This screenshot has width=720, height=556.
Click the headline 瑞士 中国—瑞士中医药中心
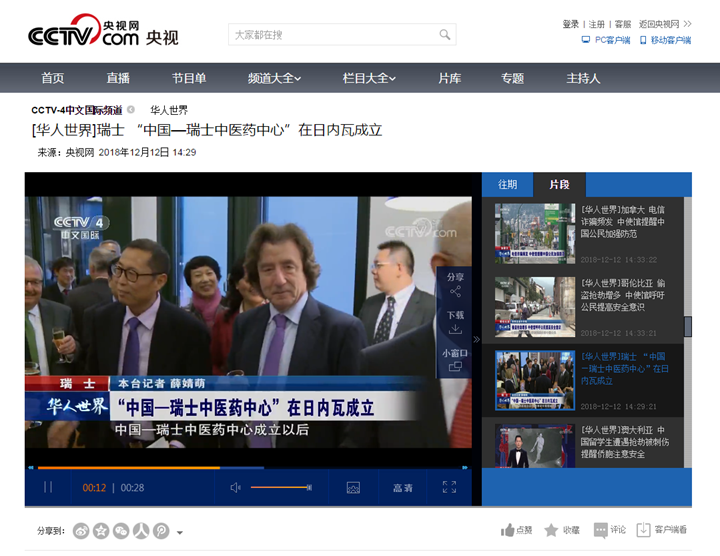[207, 130]
